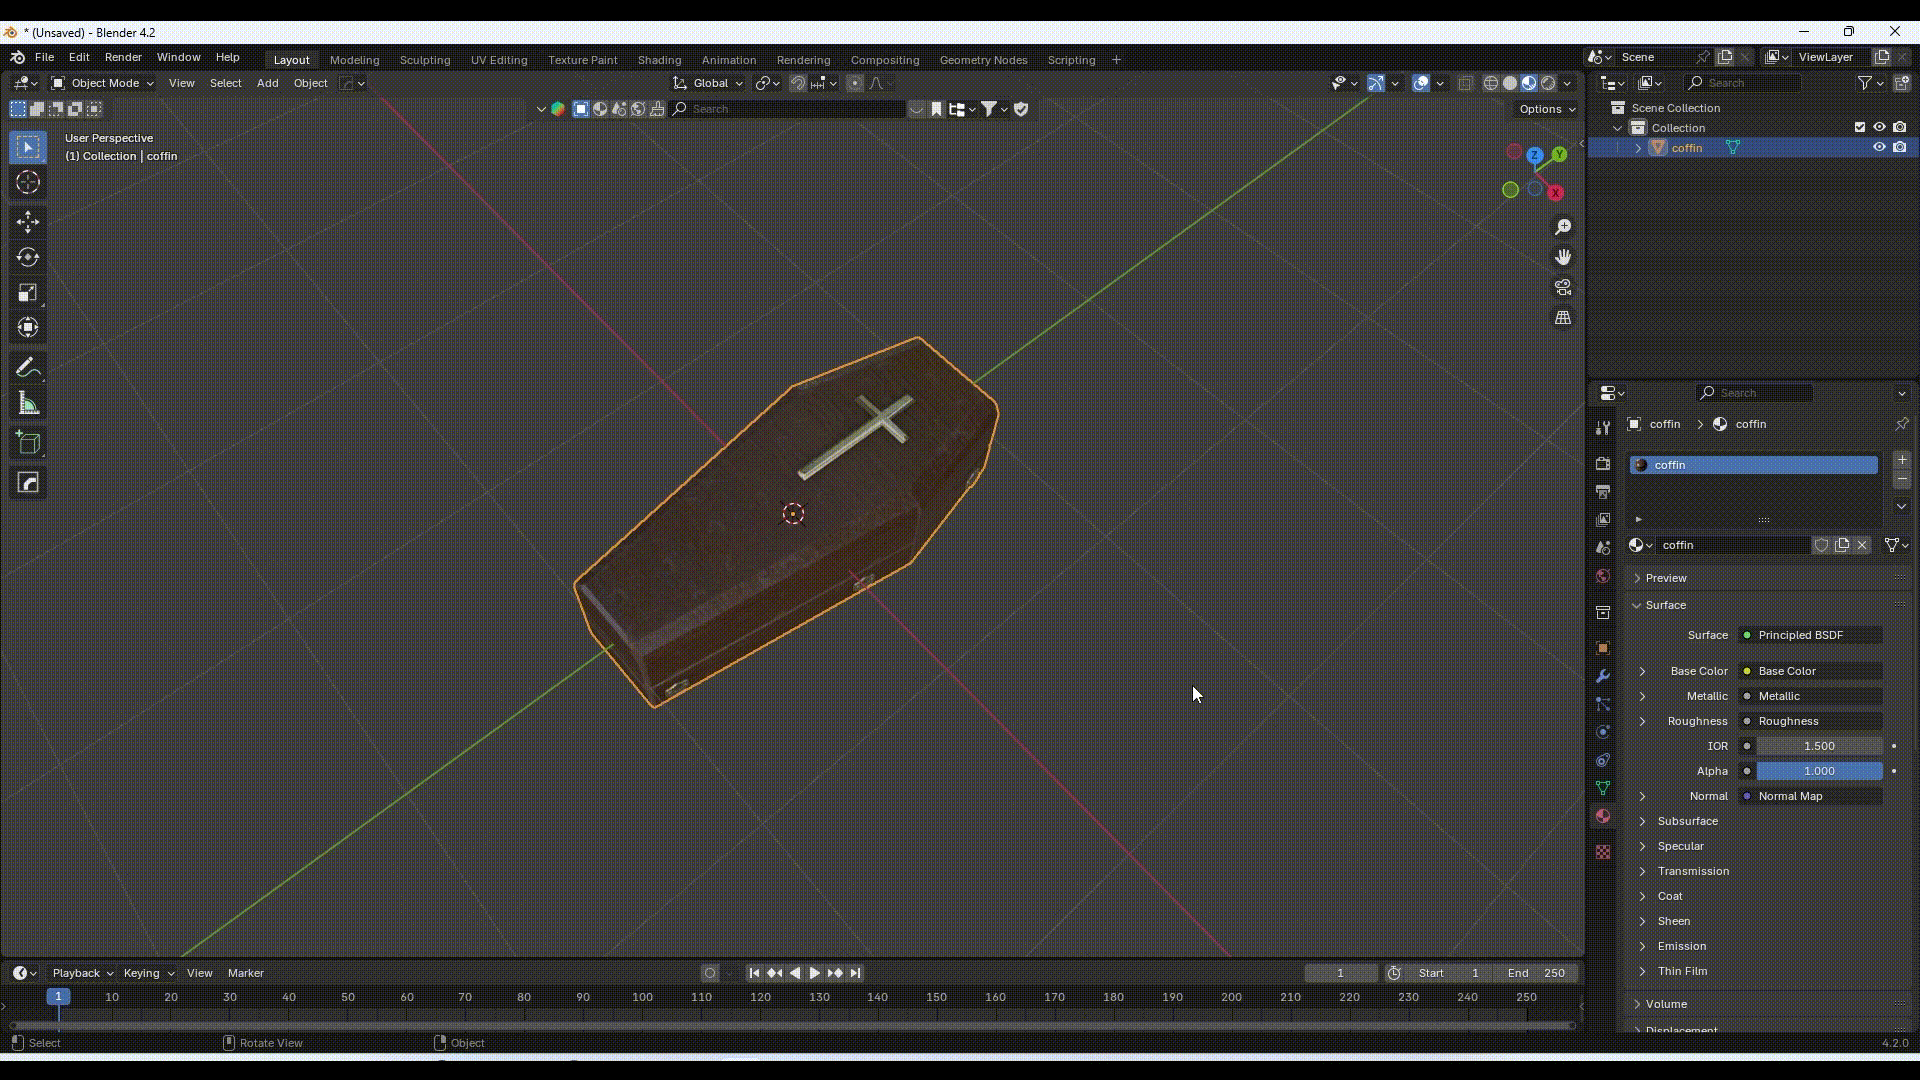1920x1080 pixels.
Task: Switch to rendered viewport shading
Action: [1548, 83]
